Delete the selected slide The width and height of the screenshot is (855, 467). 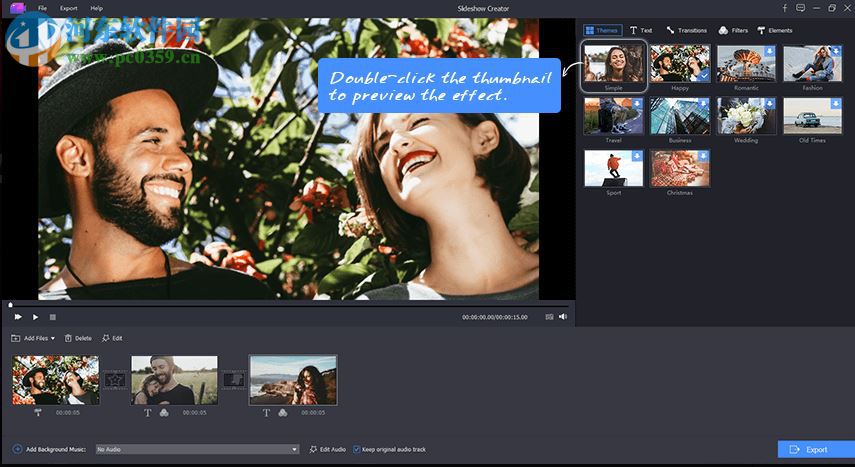[x=78, y=338]
